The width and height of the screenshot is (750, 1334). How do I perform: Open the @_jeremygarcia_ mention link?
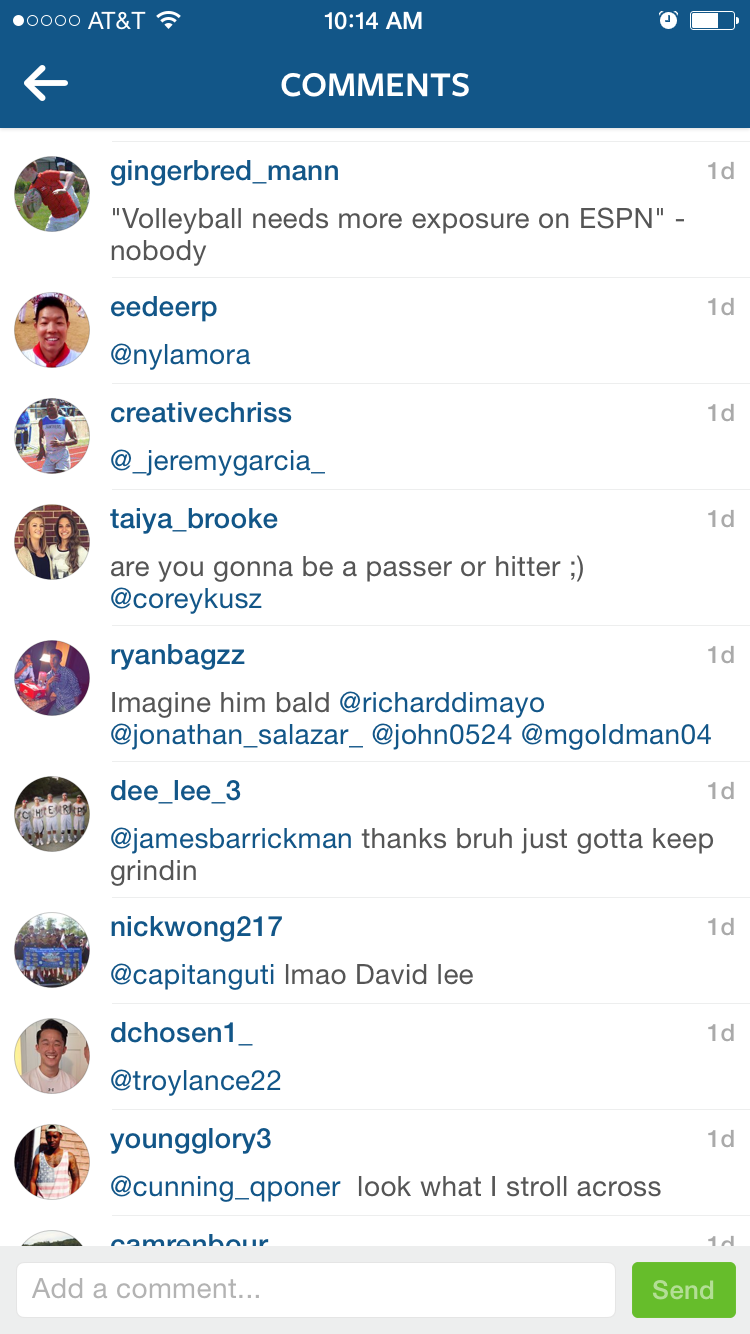coord(218,461)
